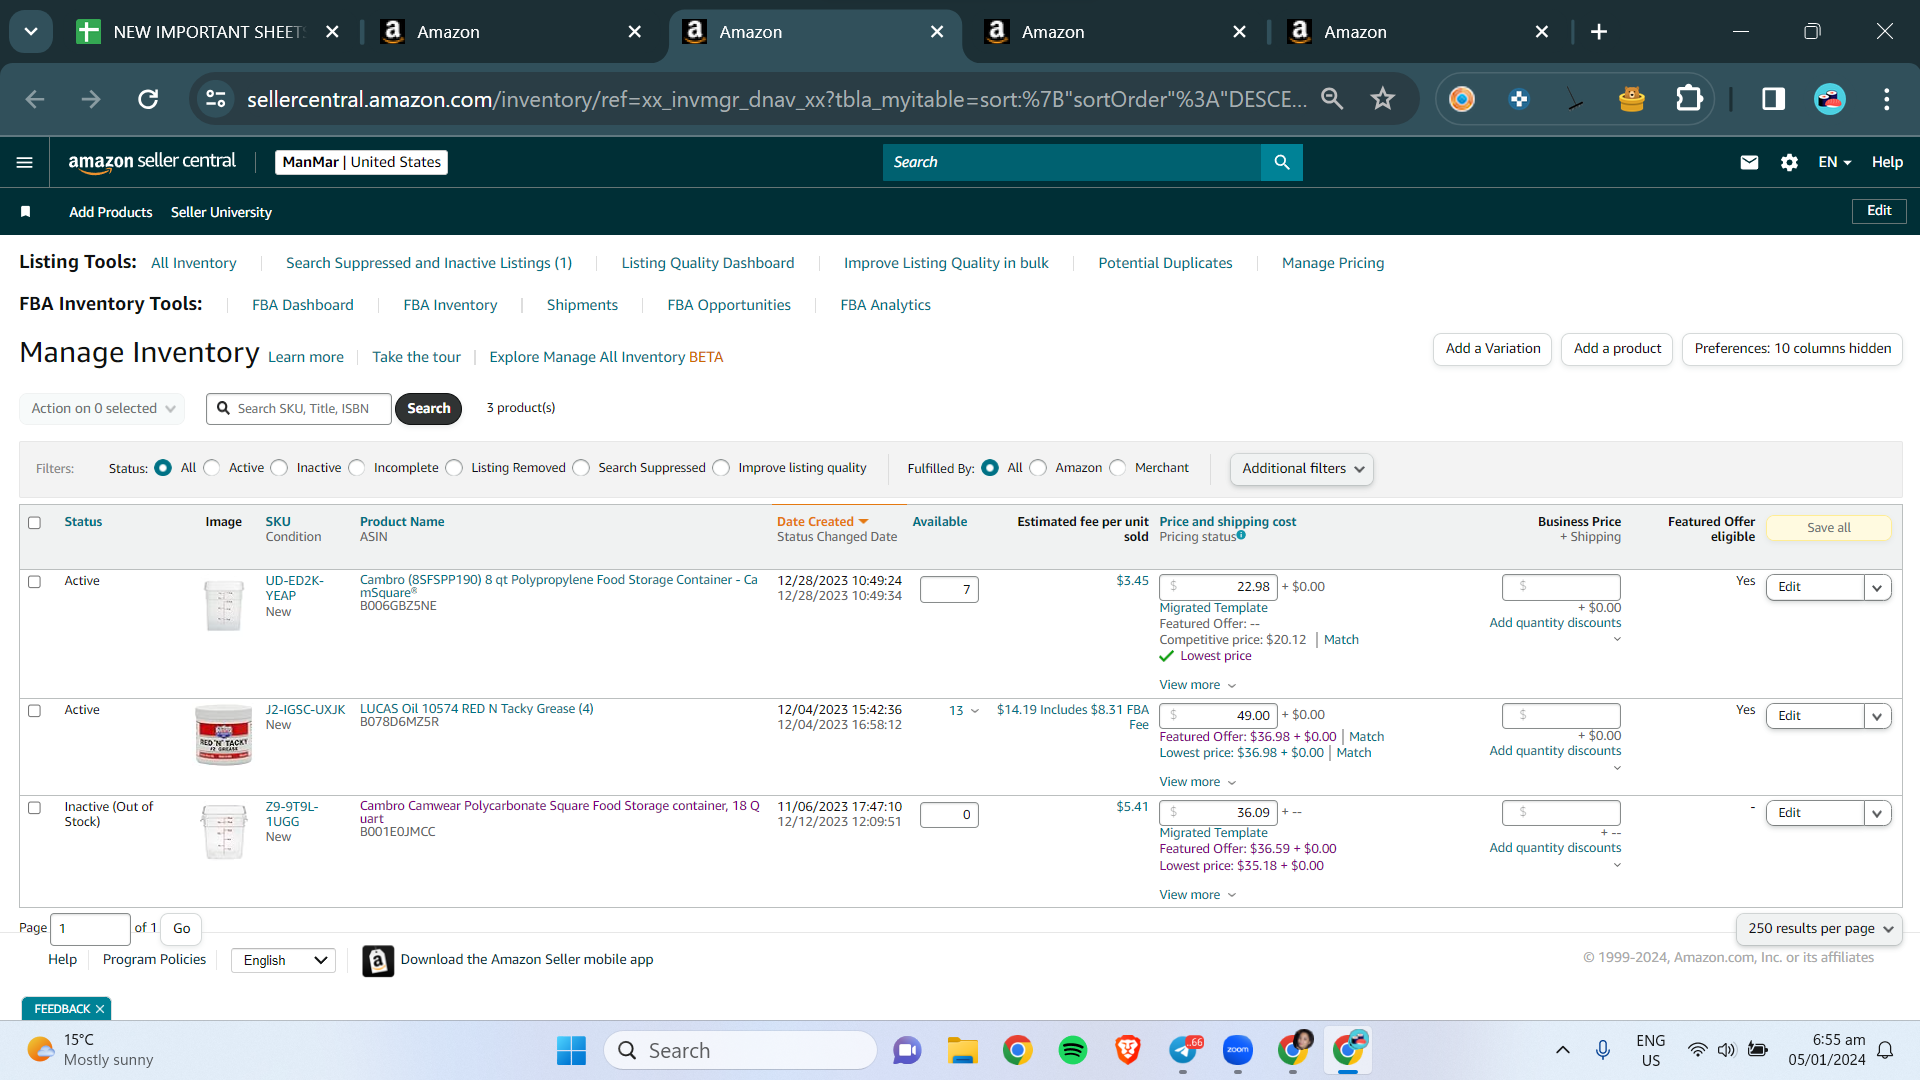The image size is (1920, 1080).
Task: Expand Edit dropdown arrow for Cambro 8 qt row
Action: click(1877, 588)
